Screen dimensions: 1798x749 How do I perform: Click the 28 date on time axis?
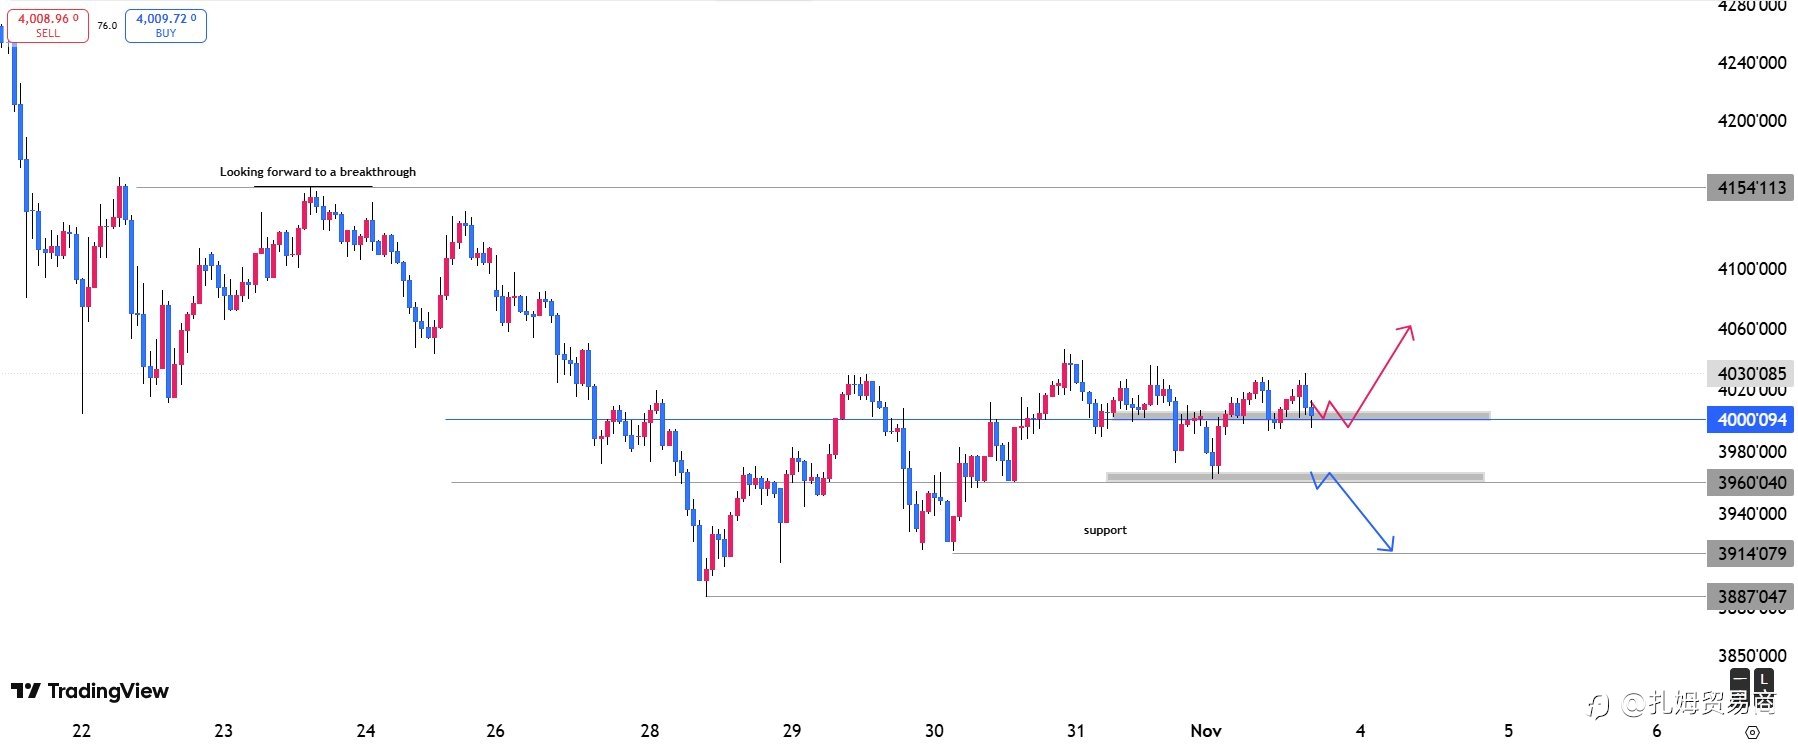pyautogui.click(x=650, y=731)
